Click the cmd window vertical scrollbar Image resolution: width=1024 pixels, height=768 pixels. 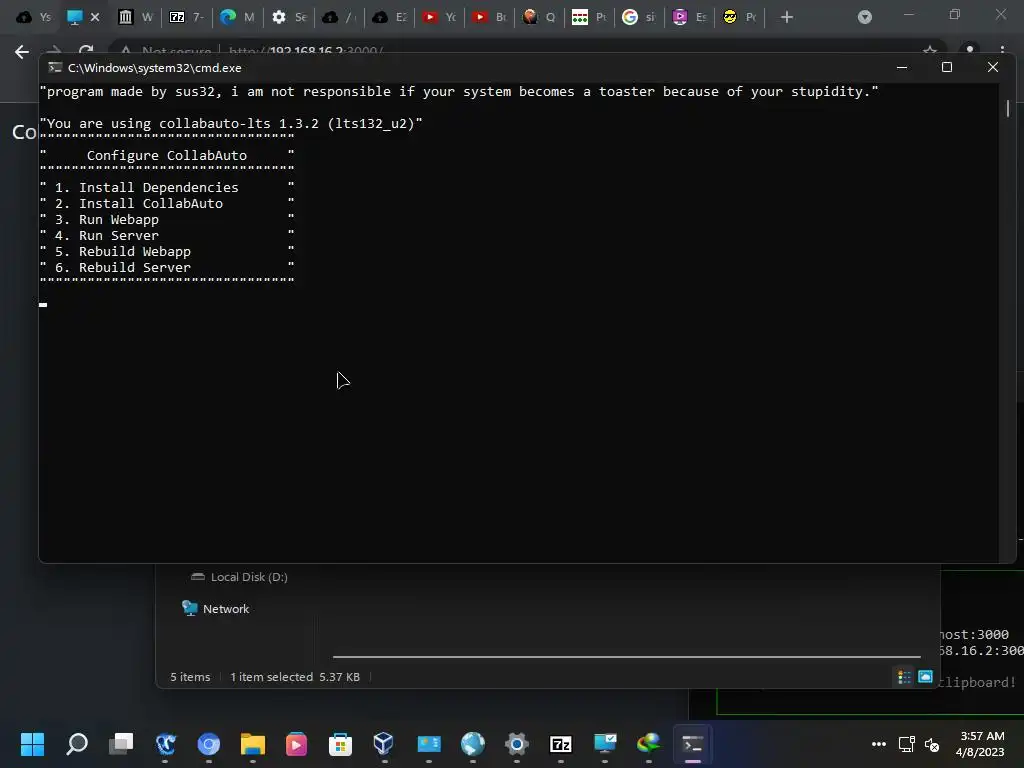1008,108
